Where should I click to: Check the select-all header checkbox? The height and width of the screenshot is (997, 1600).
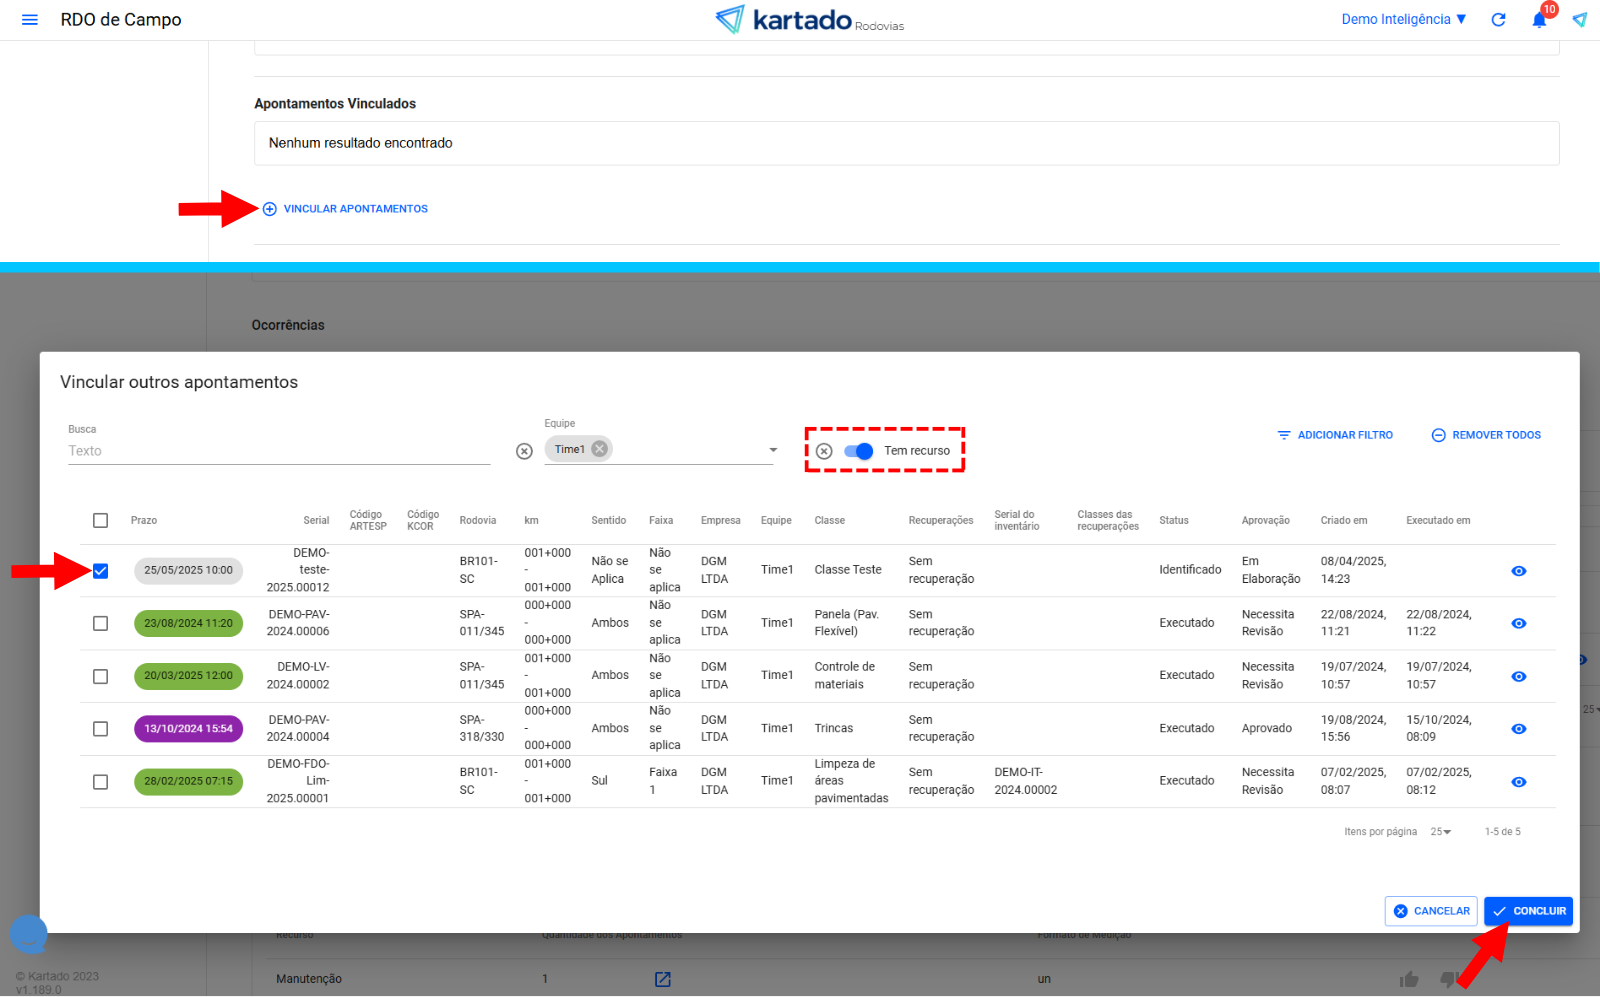click(101, 520)
